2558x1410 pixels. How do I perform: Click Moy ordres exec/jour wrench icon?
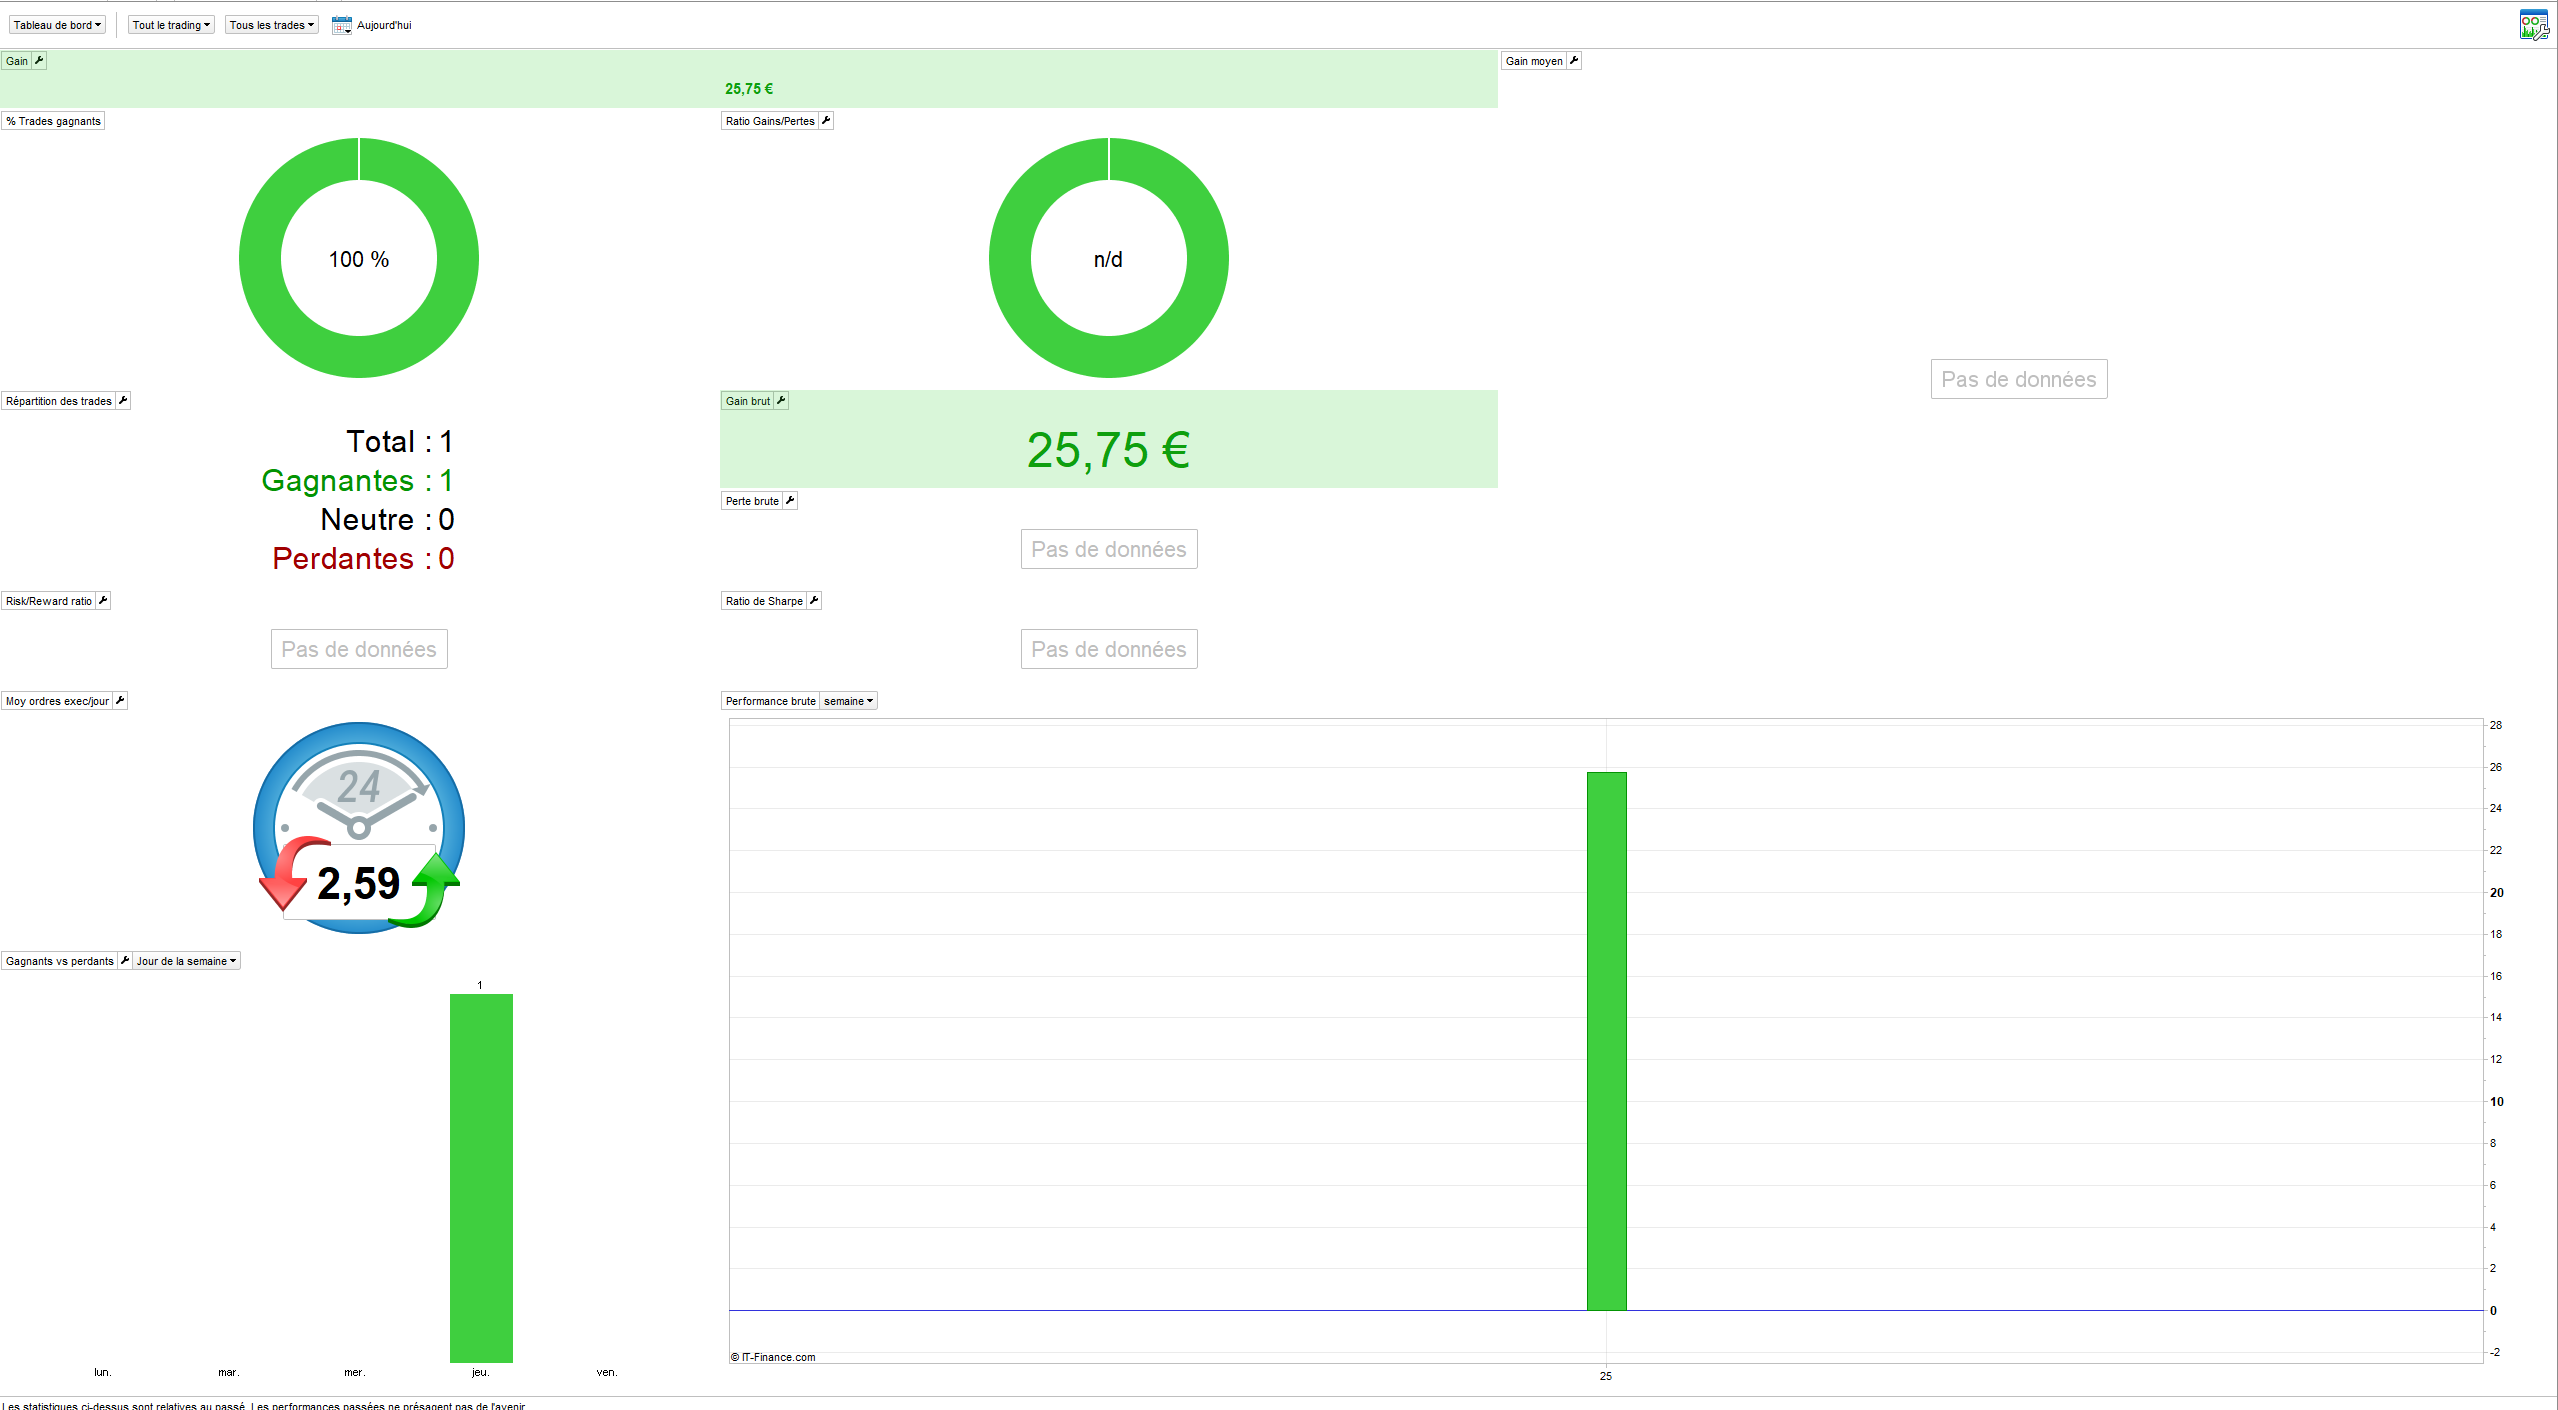tap(120, 701)
